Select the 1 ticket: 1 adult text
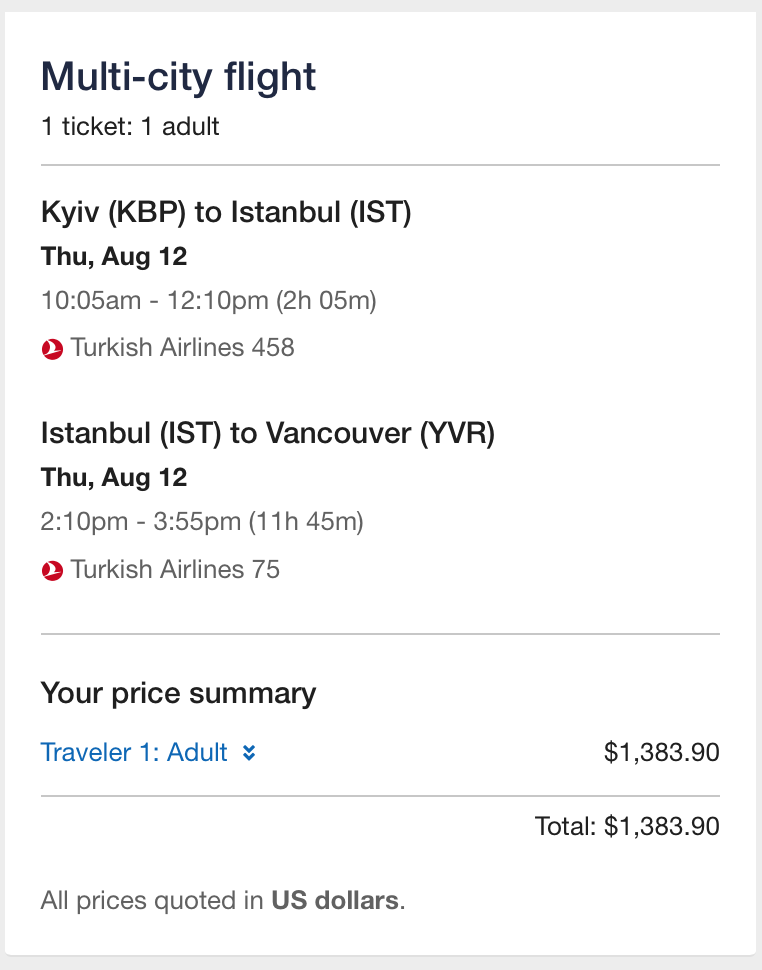This screenshot has width=762, height=970. [x=130, y=127]
